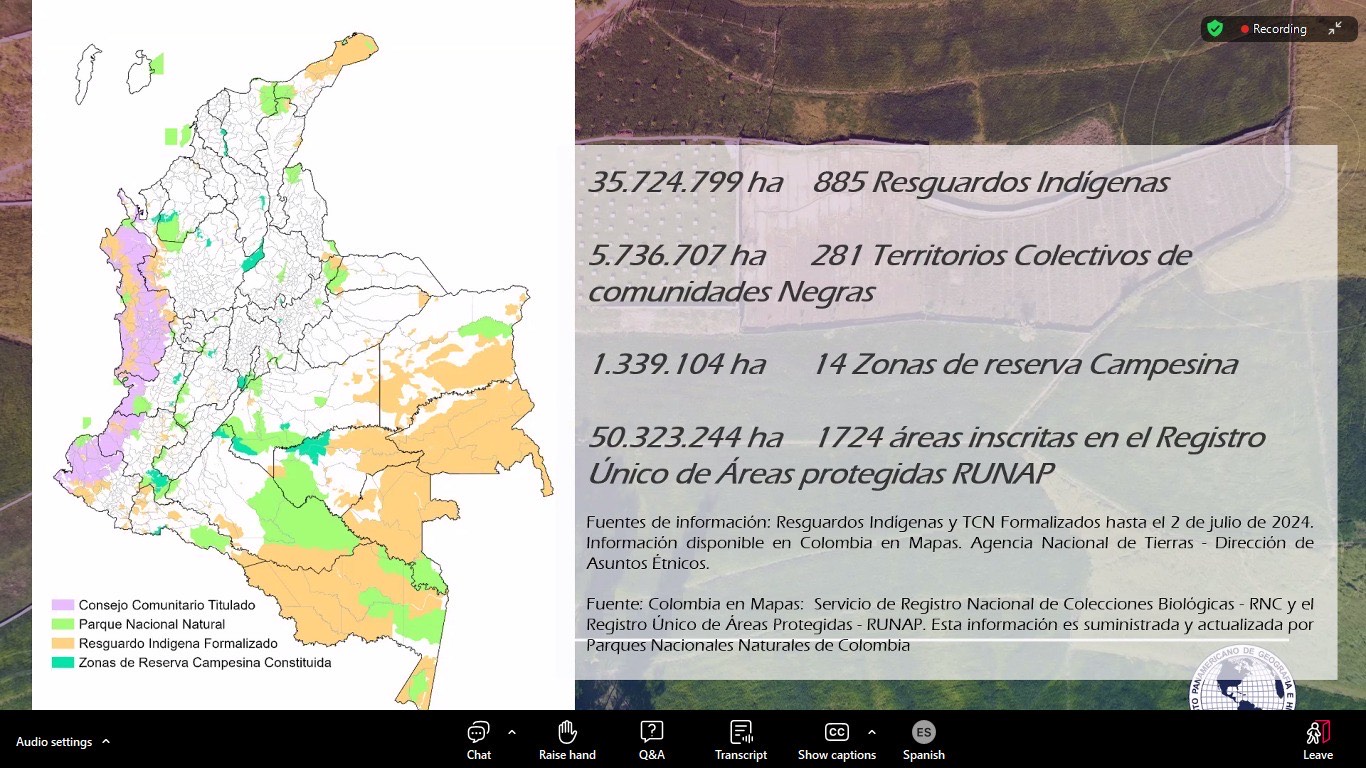
Task: Show the live Transcript panel
Action: 740,740
